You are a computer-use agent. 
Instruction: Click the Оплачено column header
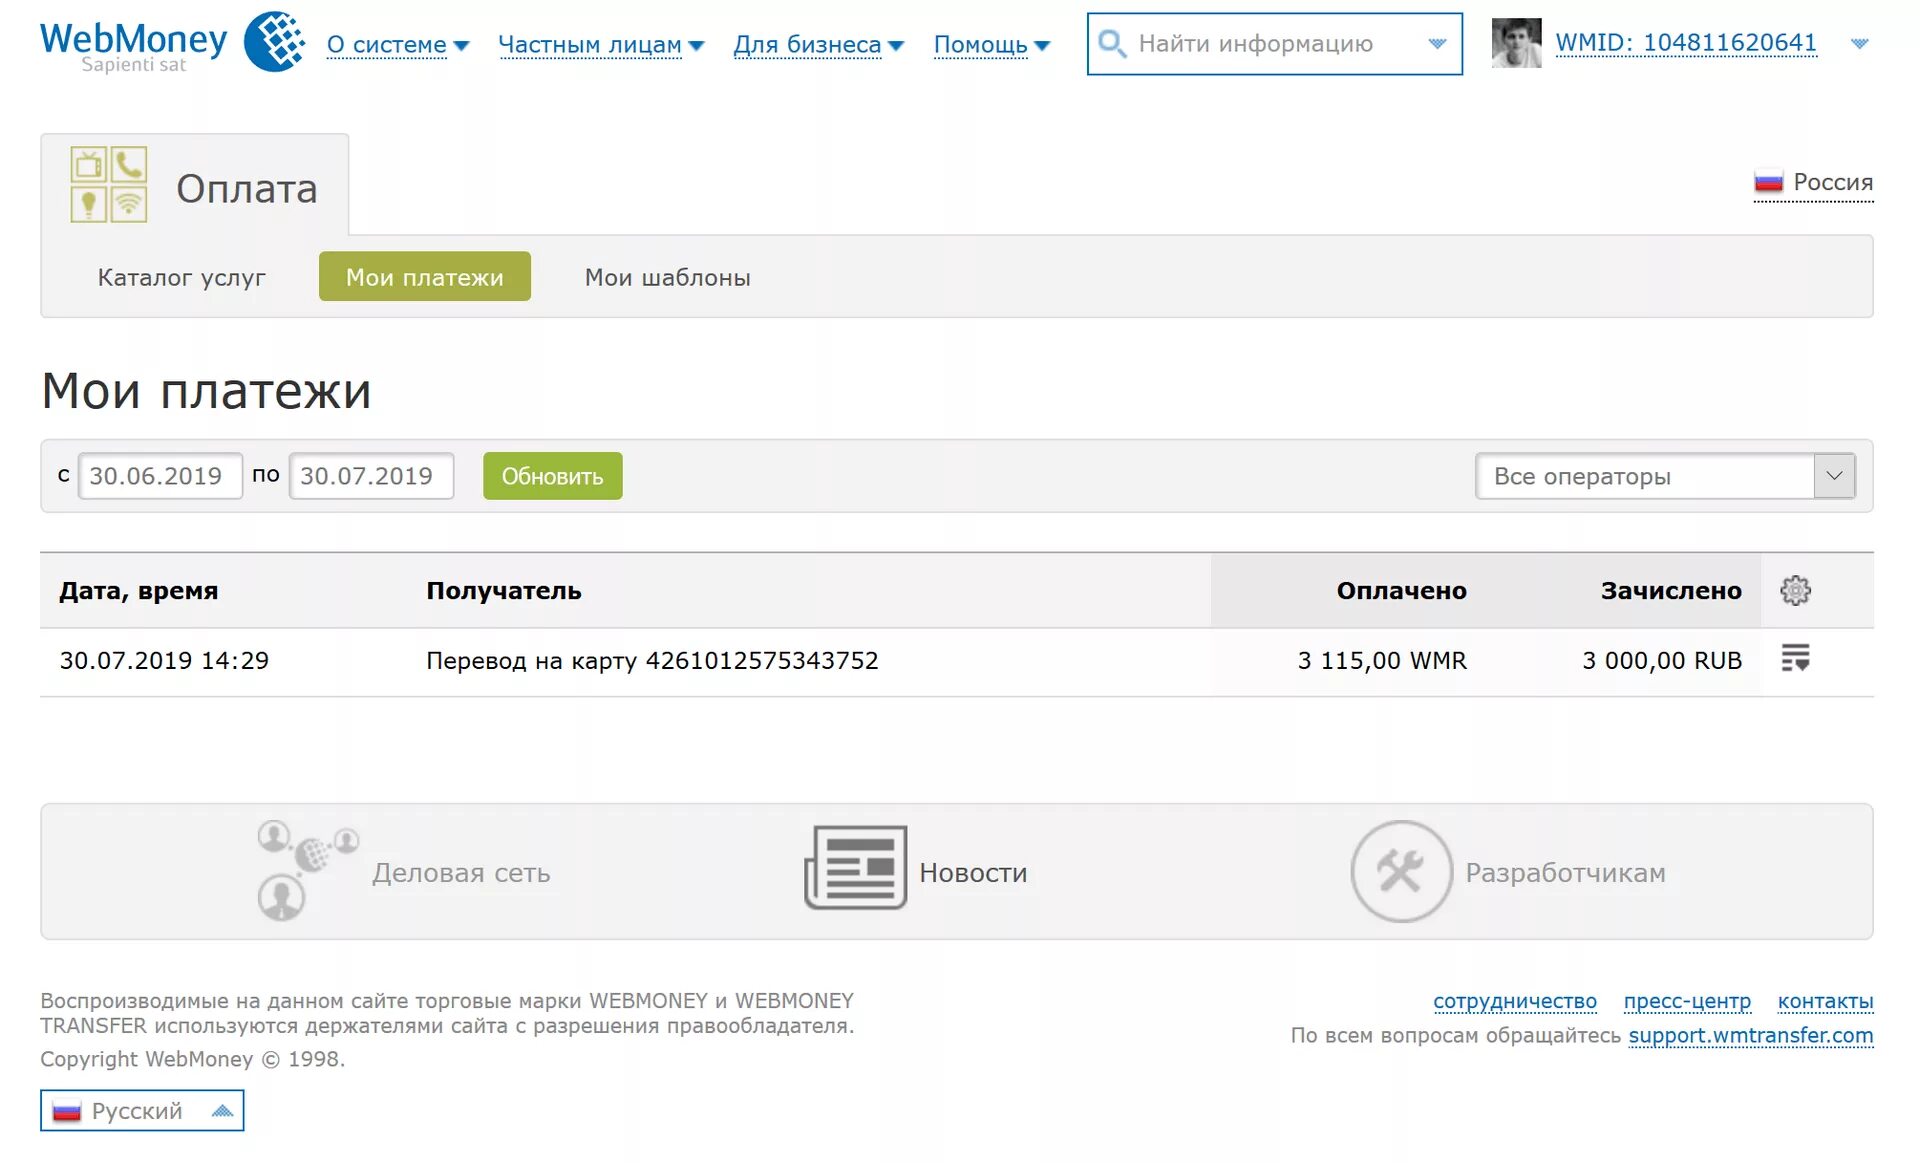coord(1401,591)
